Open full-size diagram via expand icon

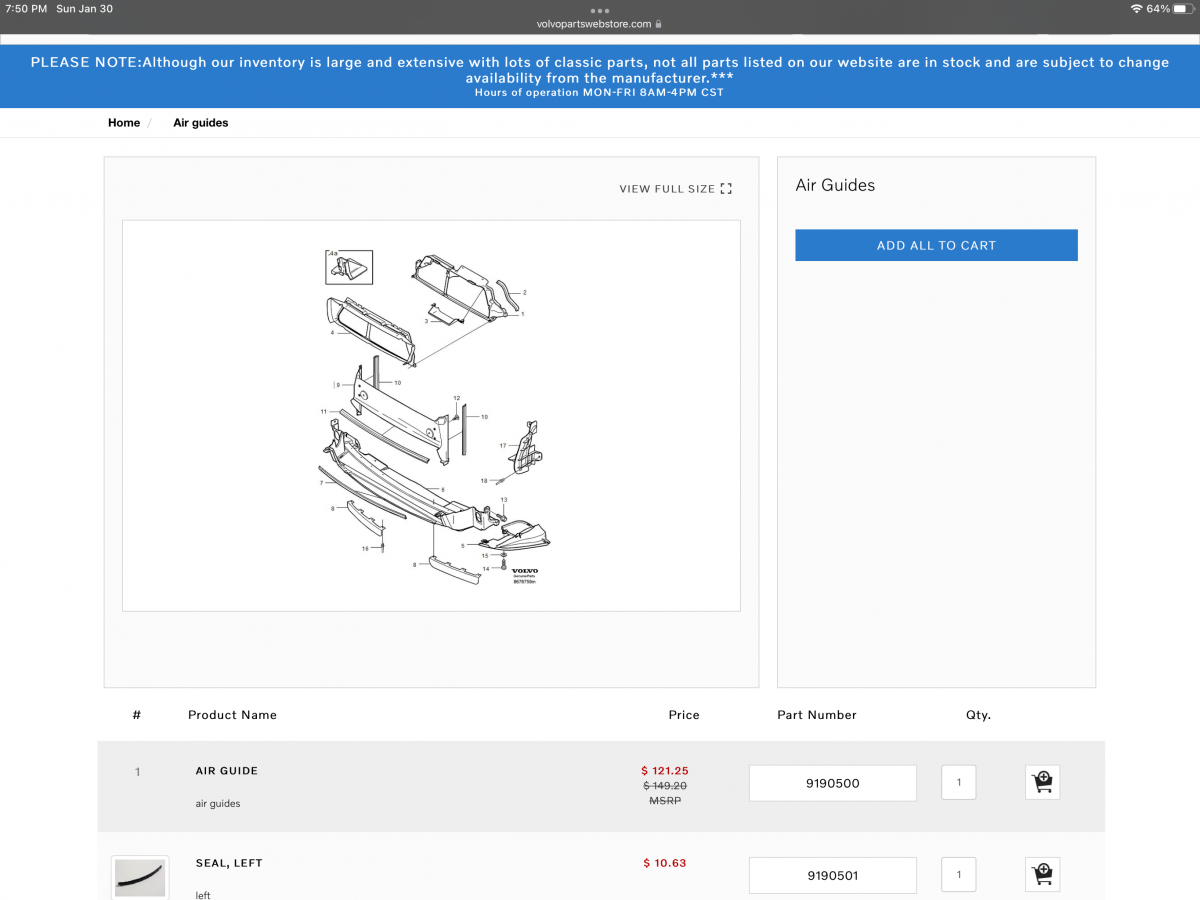pos(726,189)
